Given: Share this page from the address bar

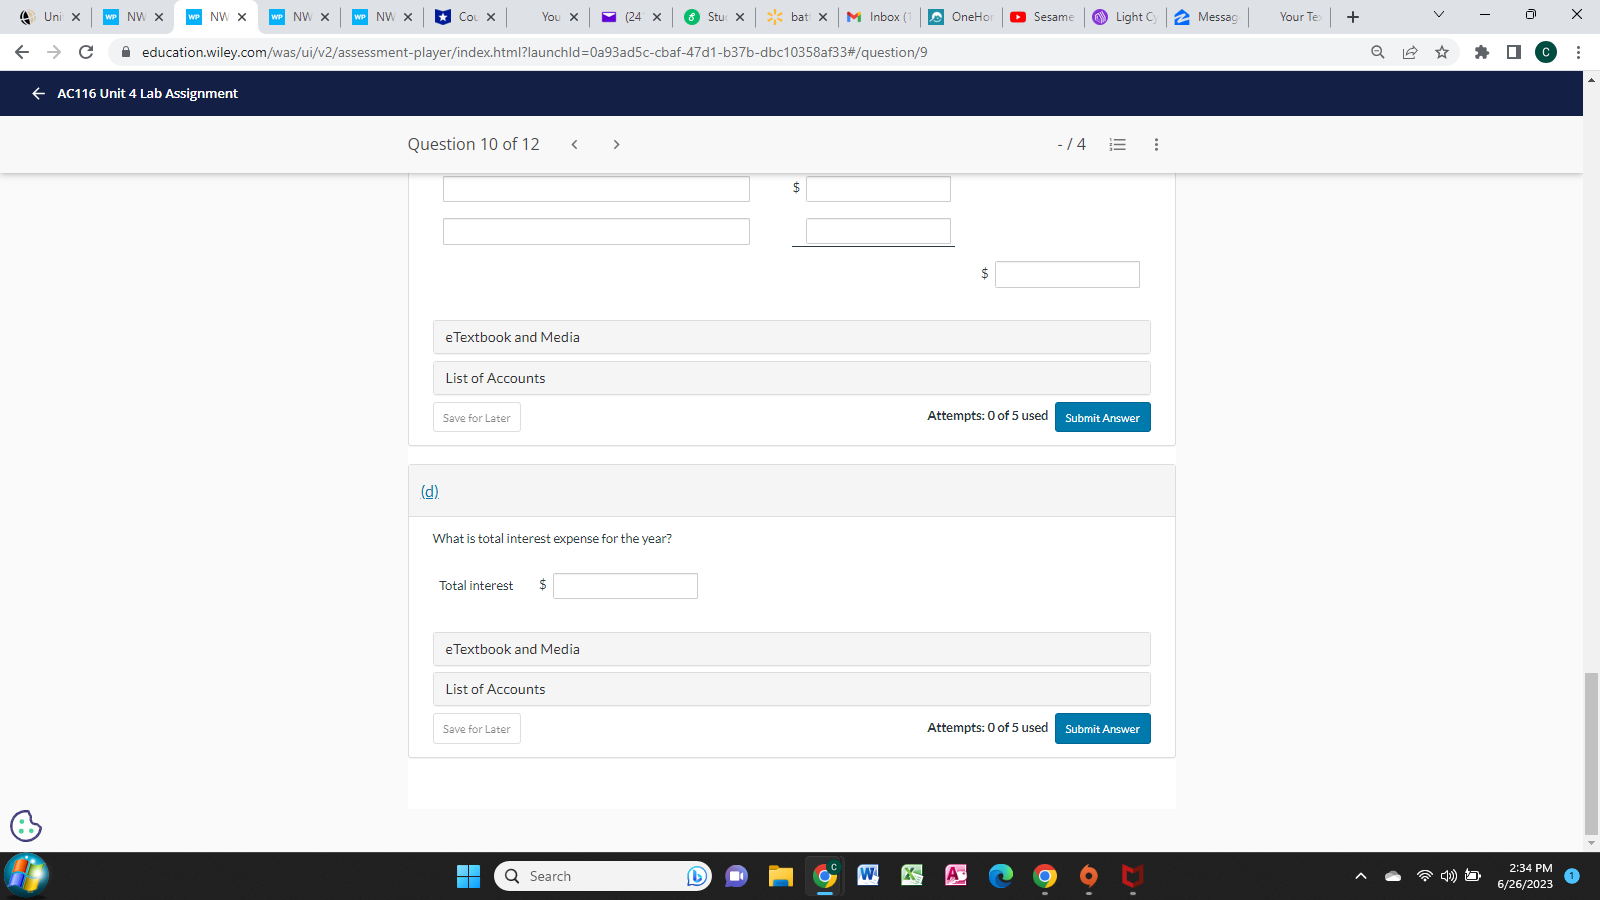Looking at the screenshot, I should pos(1410,52).
